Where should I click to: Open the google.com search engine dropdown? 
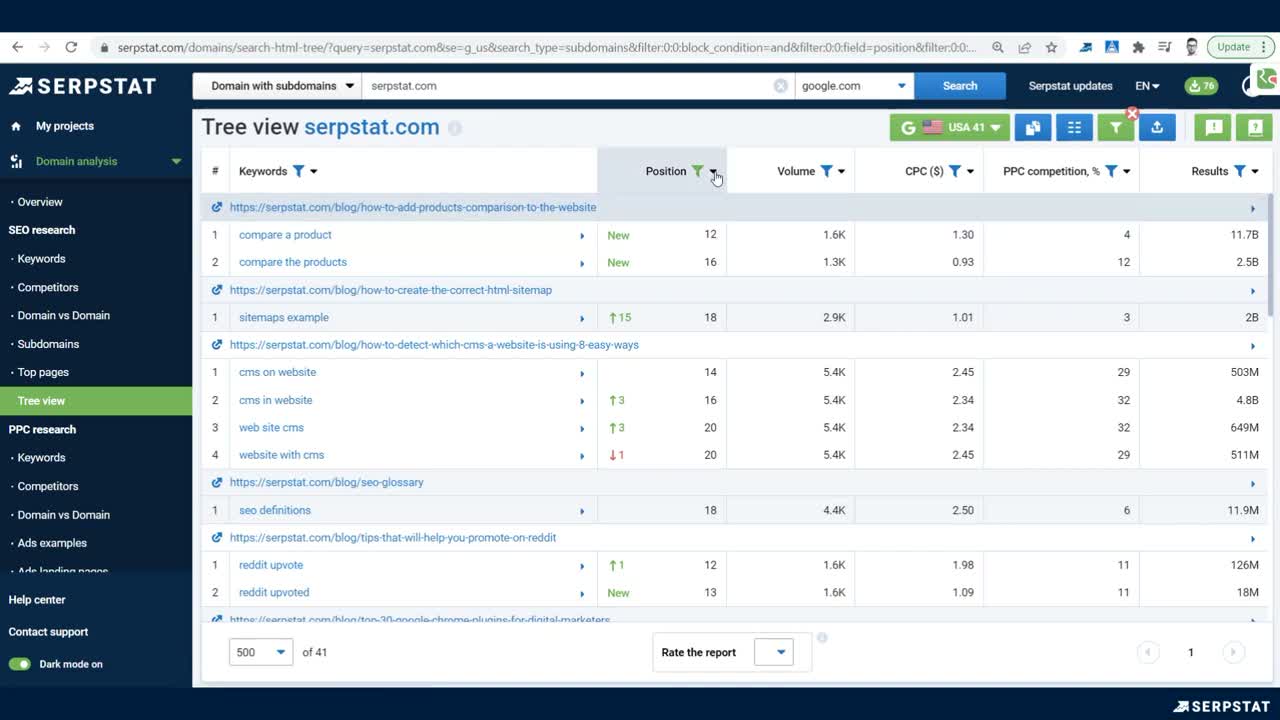point(854,86)
